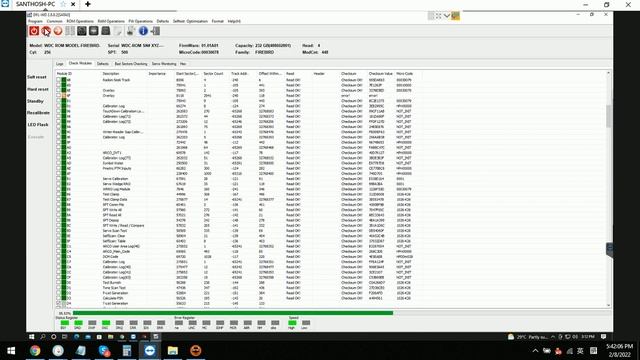
Task: Click the red power button in toolbar
Action: tap(34, 31)
